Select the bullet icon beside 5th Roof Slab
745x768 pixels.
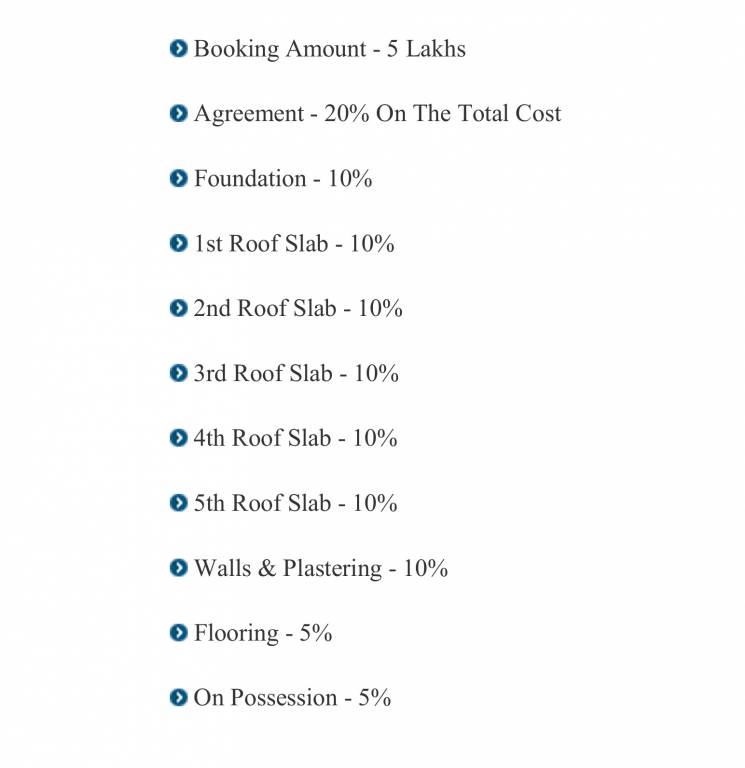179,503
